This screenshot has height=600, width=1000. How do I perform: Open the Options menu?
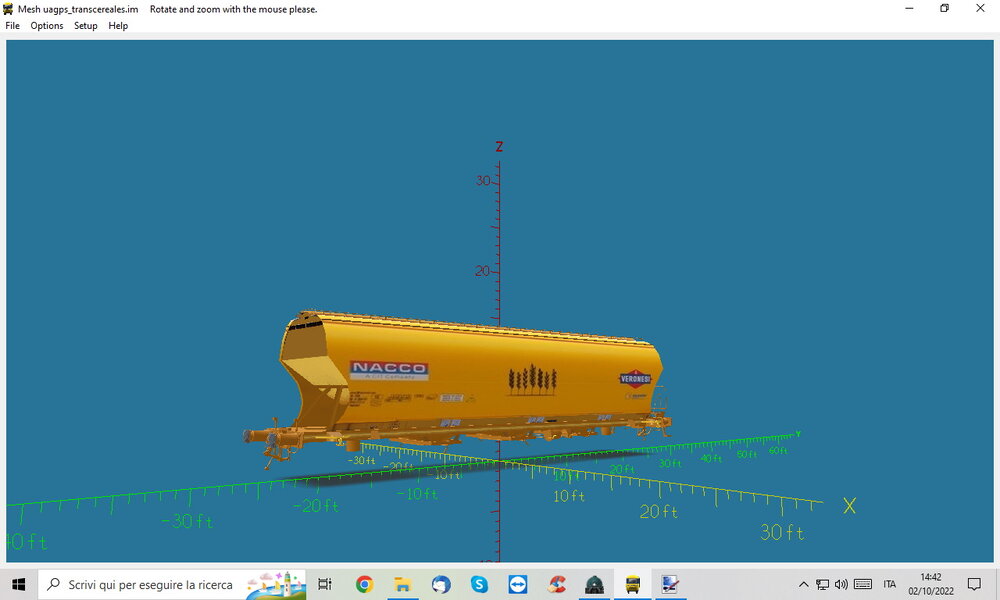pos(47,26)
